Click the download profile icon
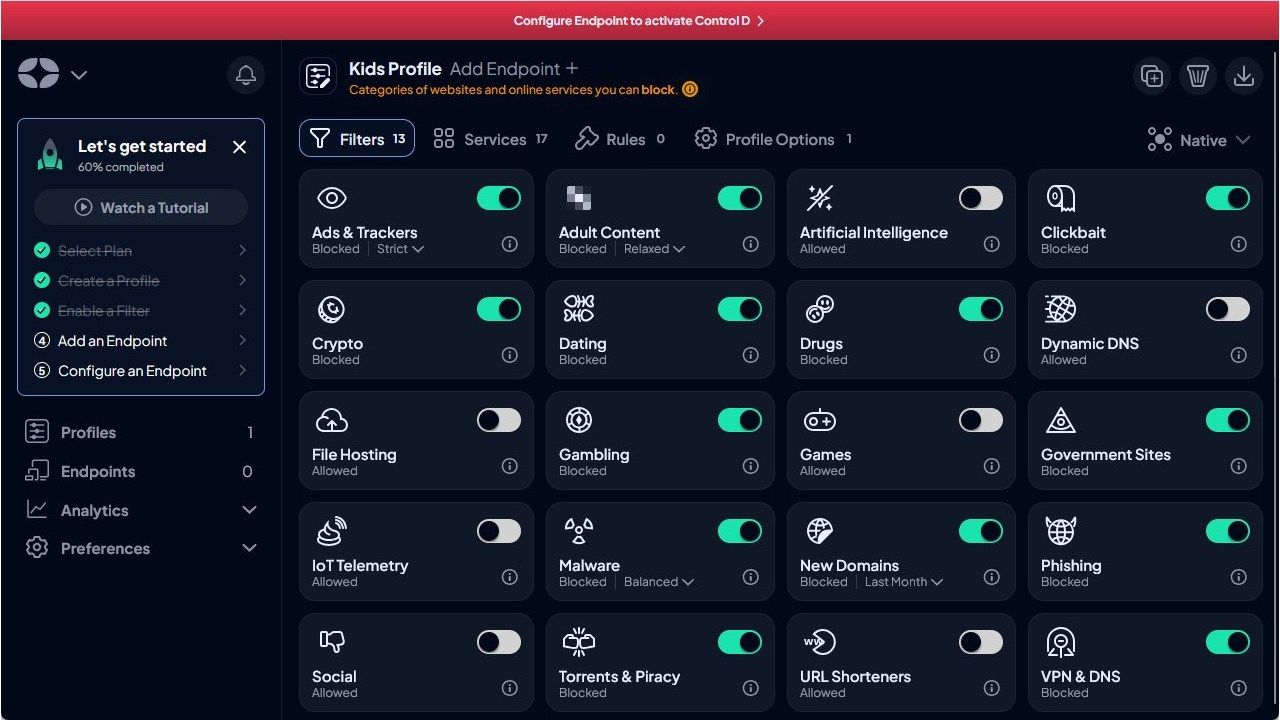This screenshot has height=720, width=1280. (1244, 76)
